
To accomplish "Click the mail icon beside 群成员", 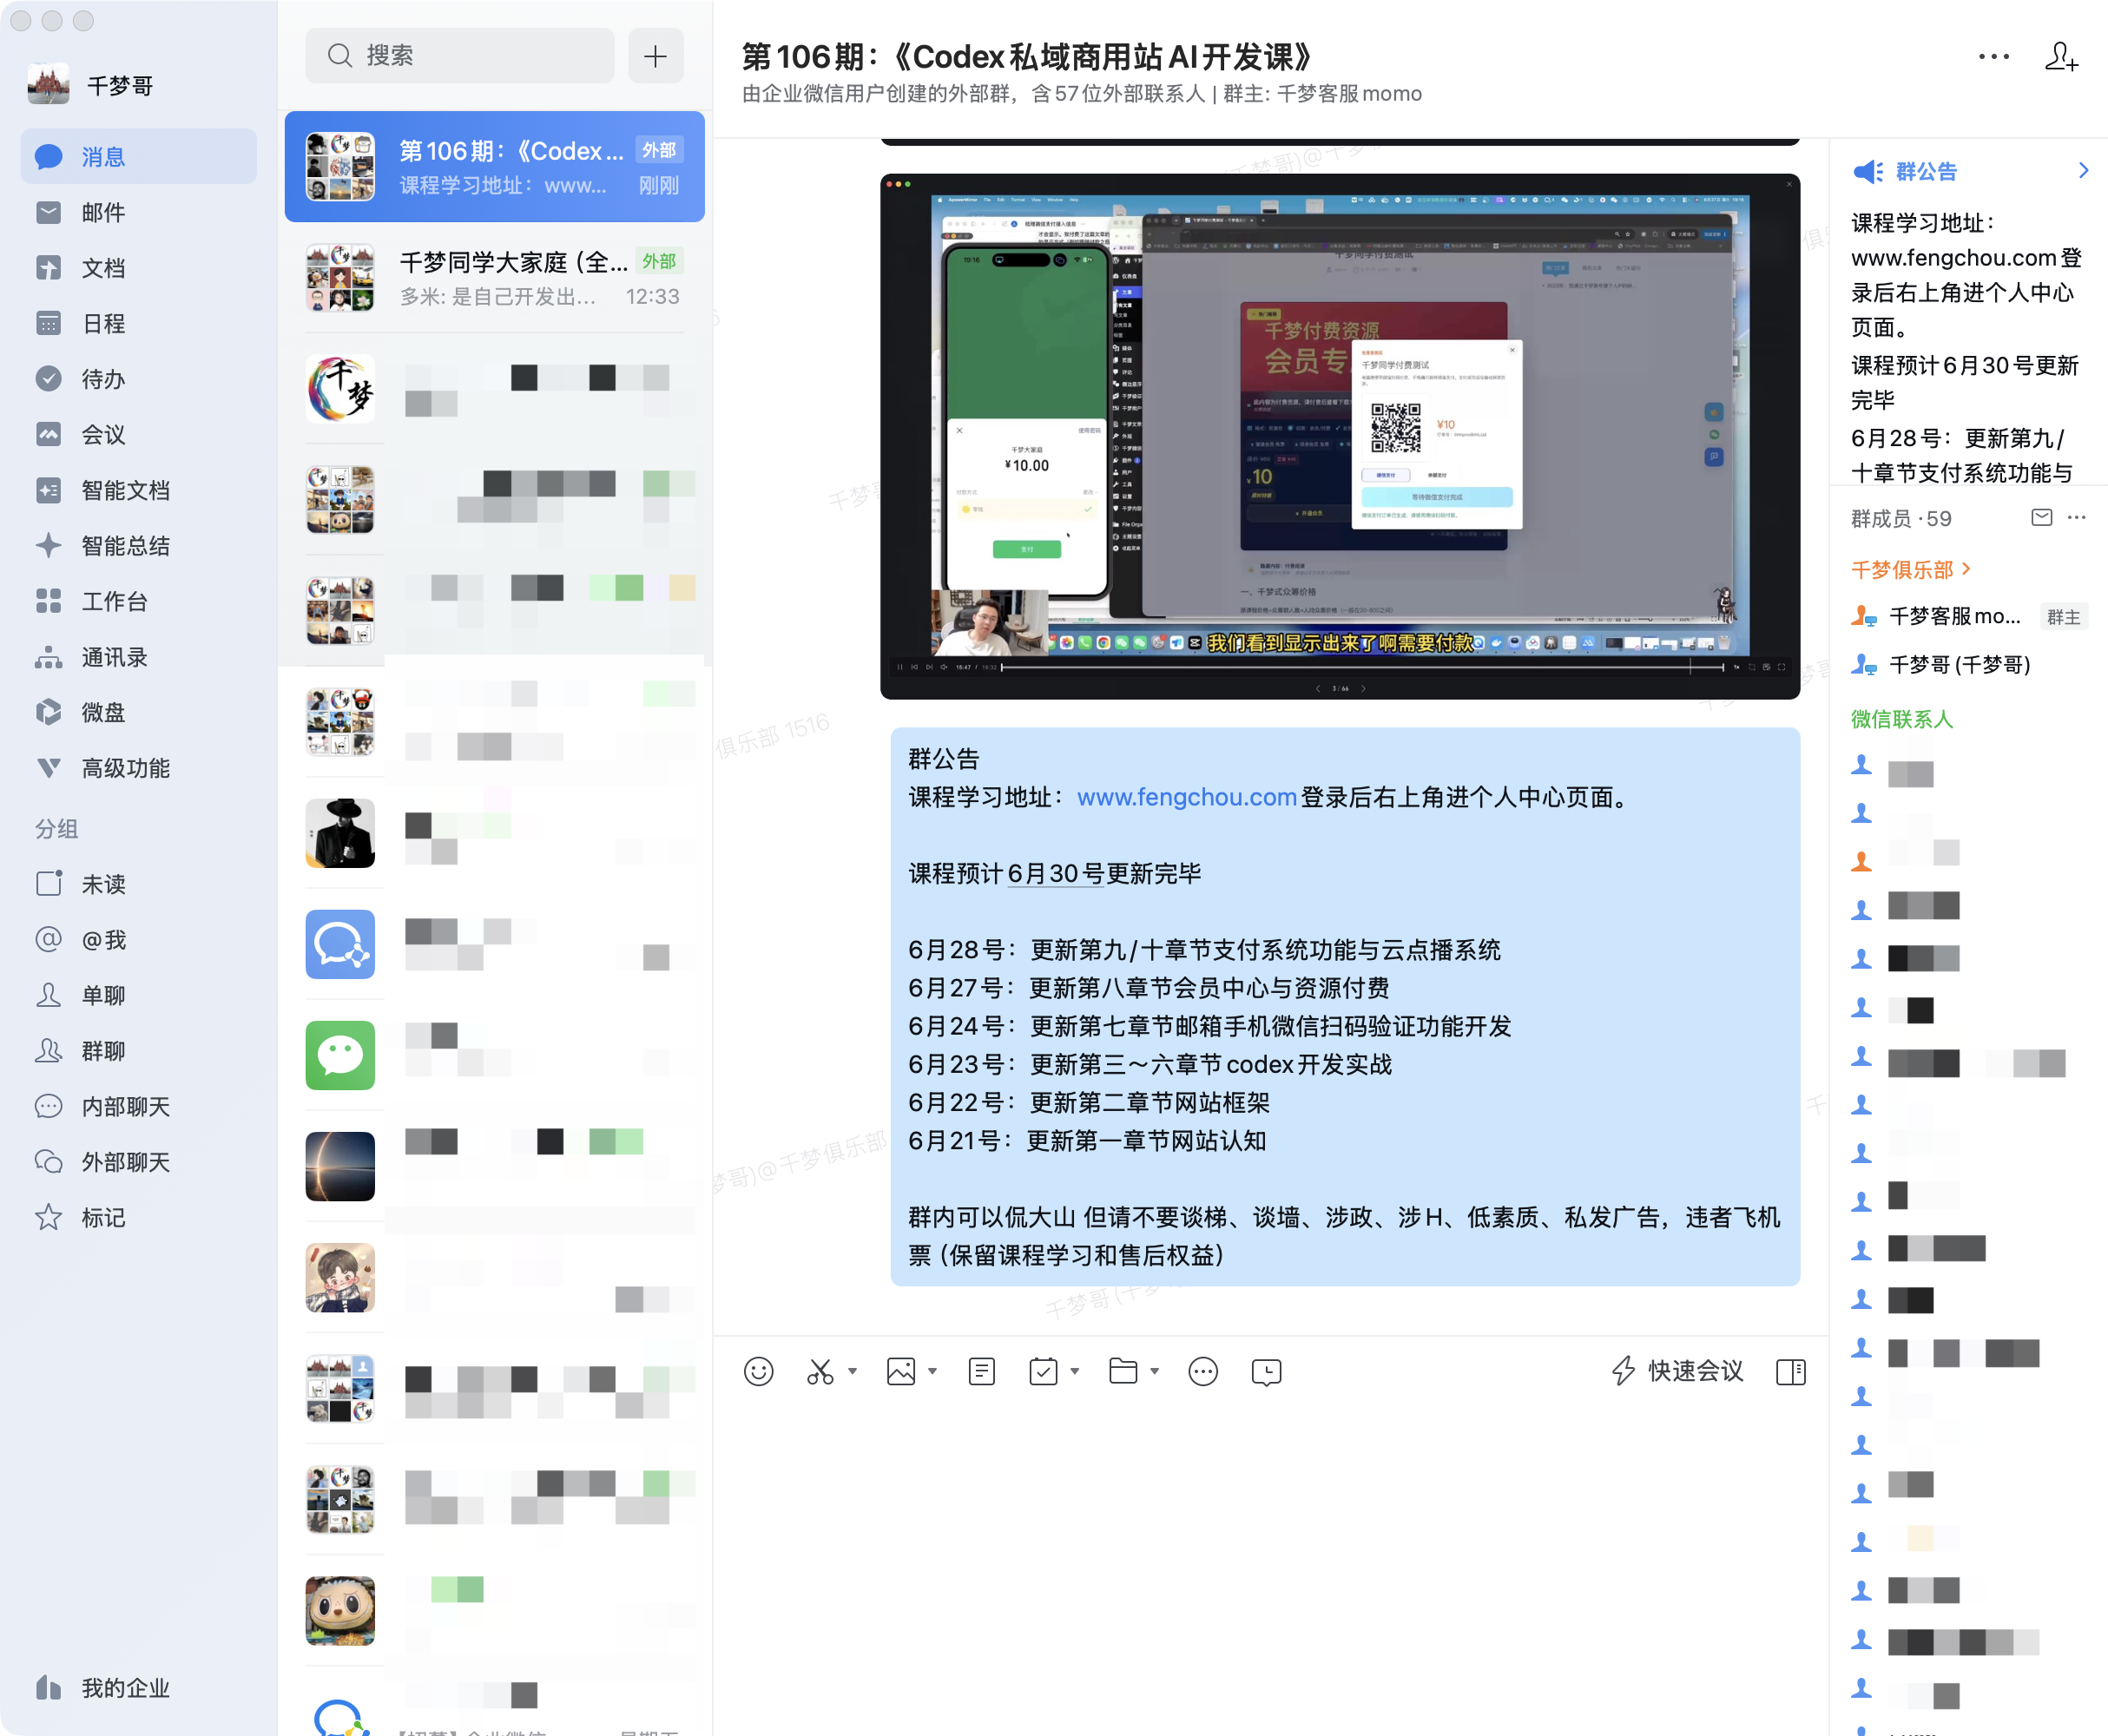I will [2042, 517].
